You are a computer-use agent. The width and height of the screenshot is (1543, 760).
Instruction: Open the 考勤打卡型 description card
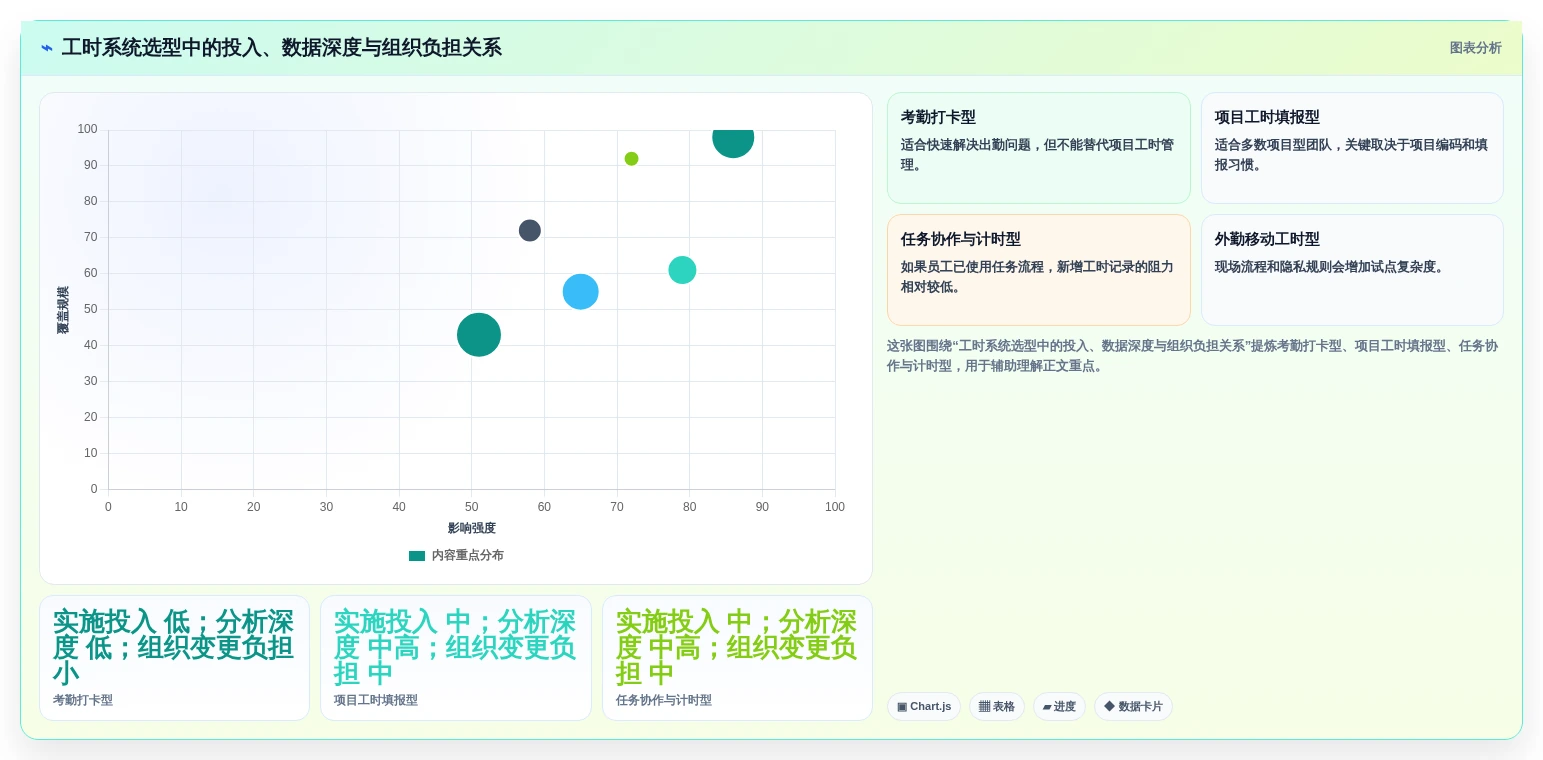tap(1038, 148)
